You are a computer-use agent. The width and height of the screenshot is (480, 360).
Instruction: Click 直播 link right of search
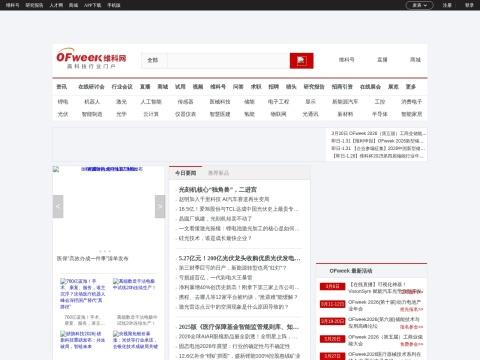click(x=382, y=60)
